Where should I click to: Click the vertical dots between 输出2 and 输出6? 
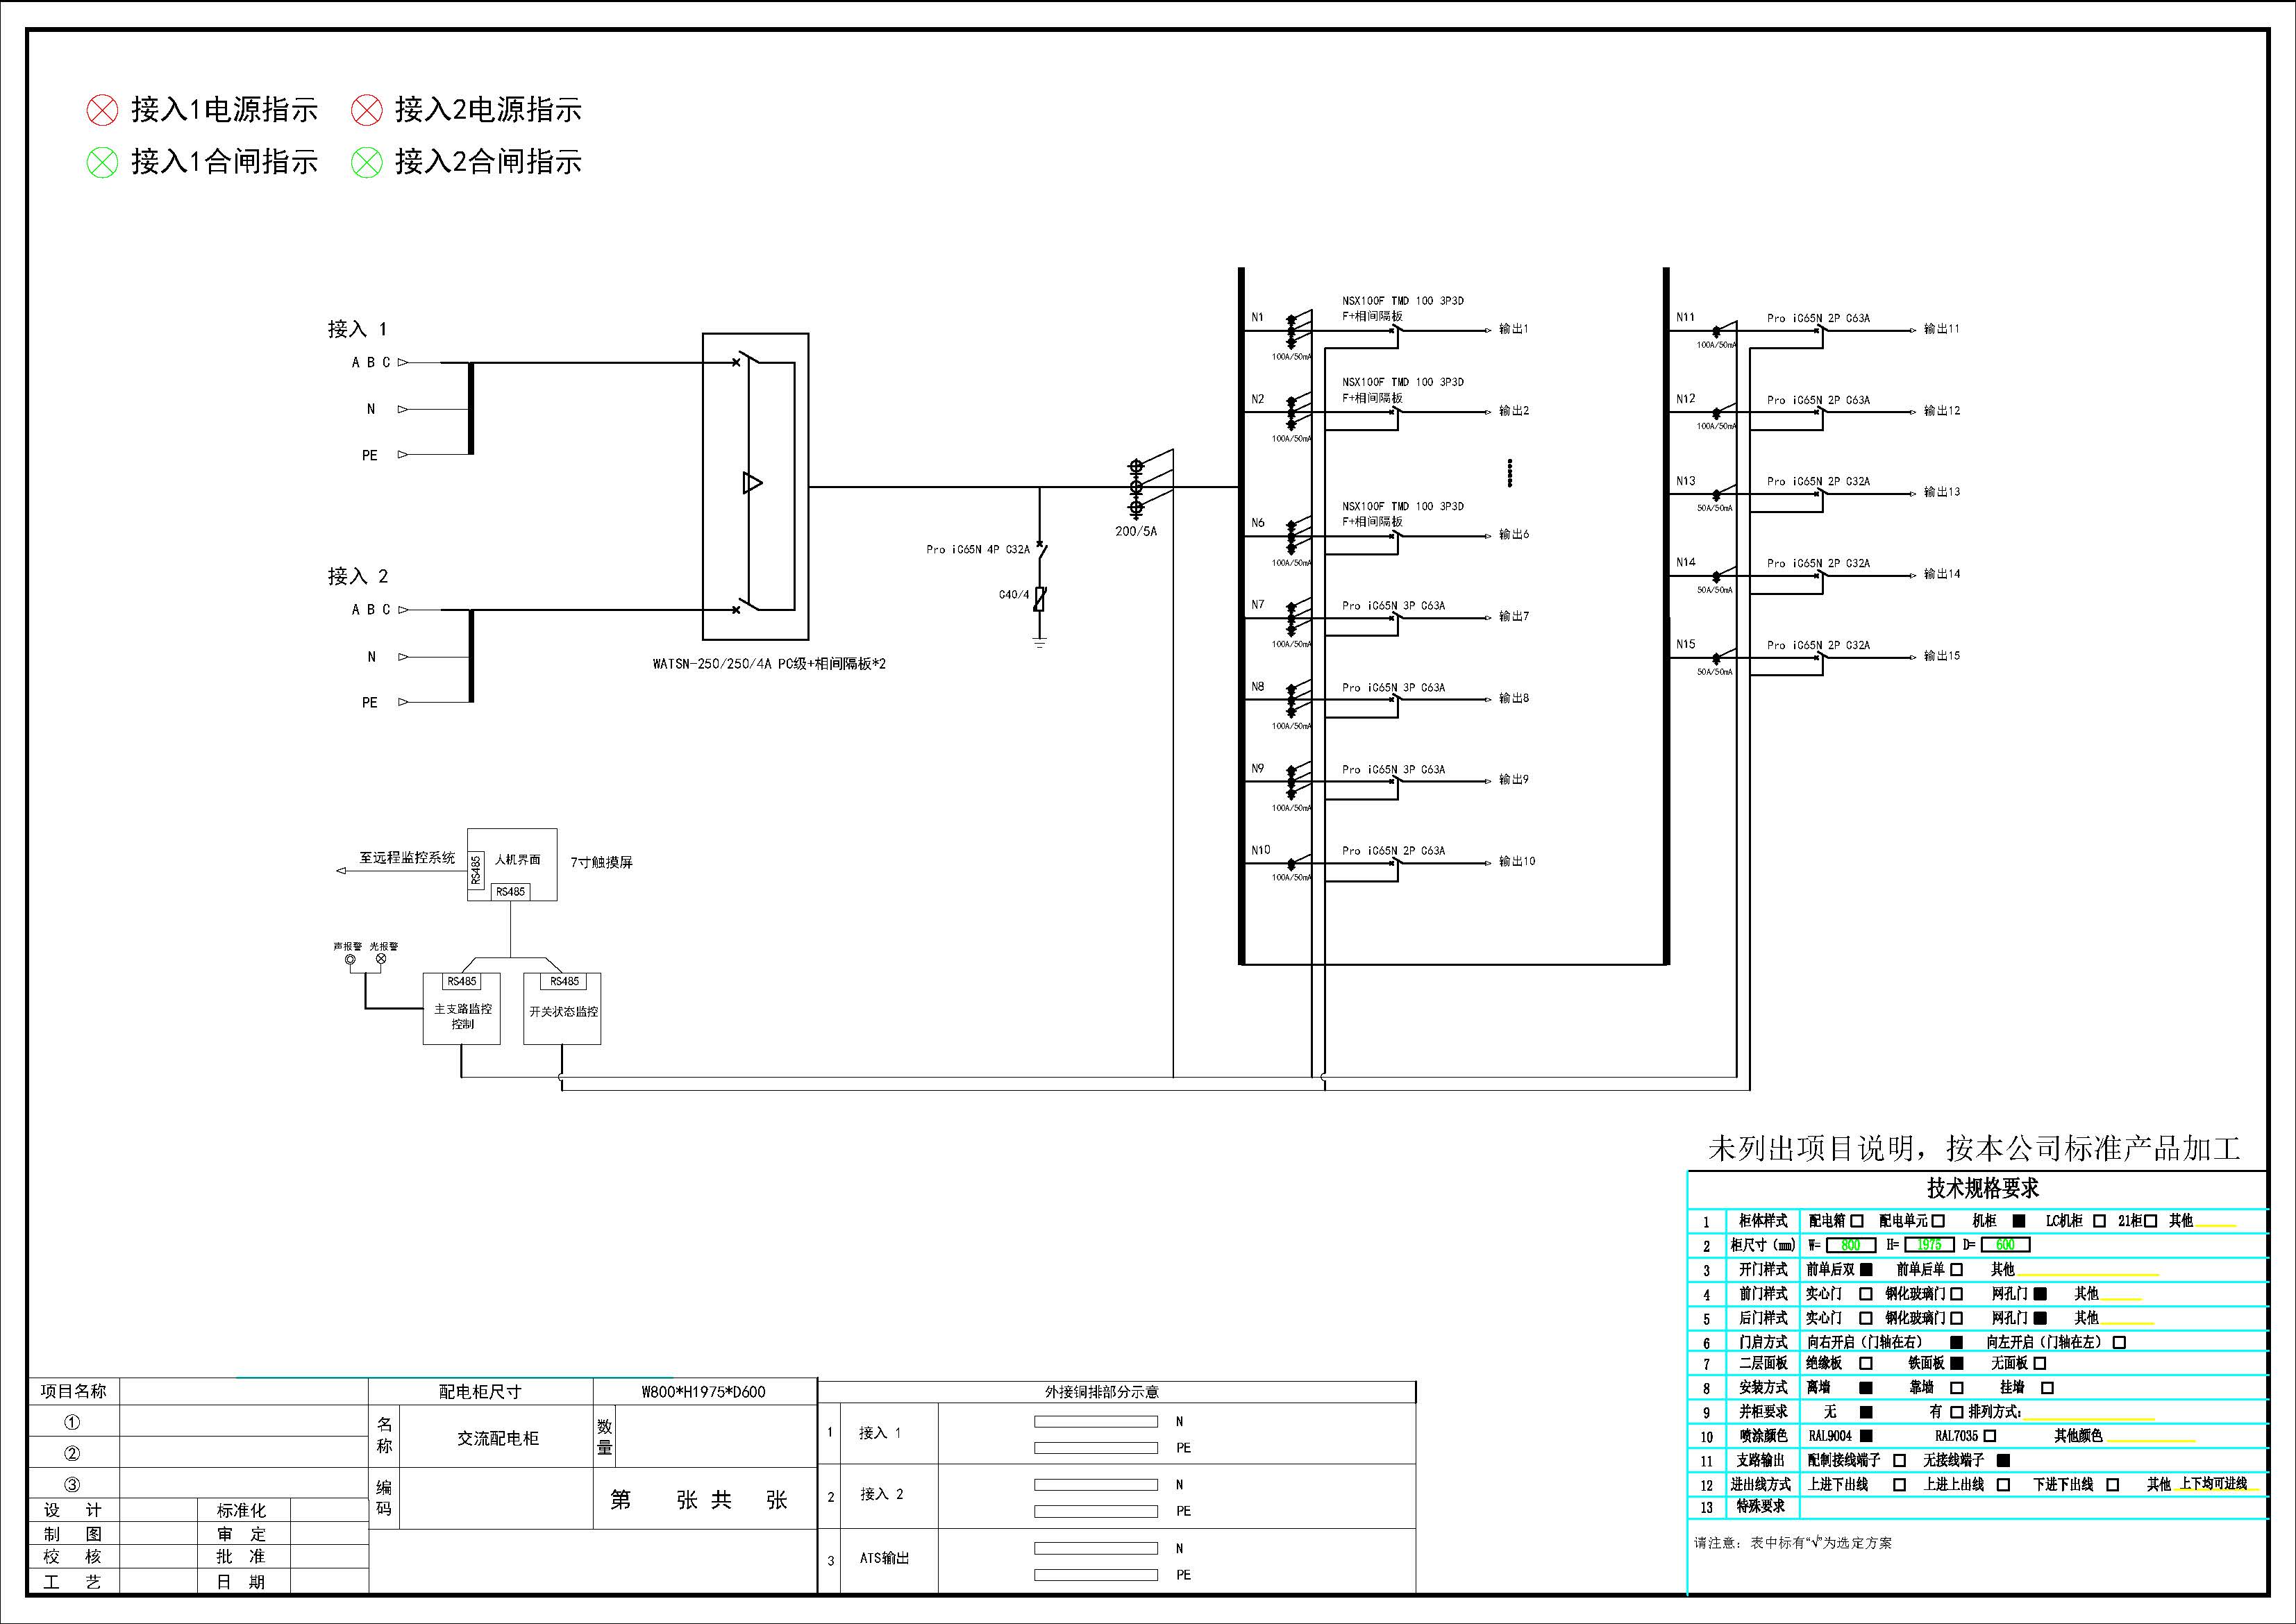click(1510, 473)
